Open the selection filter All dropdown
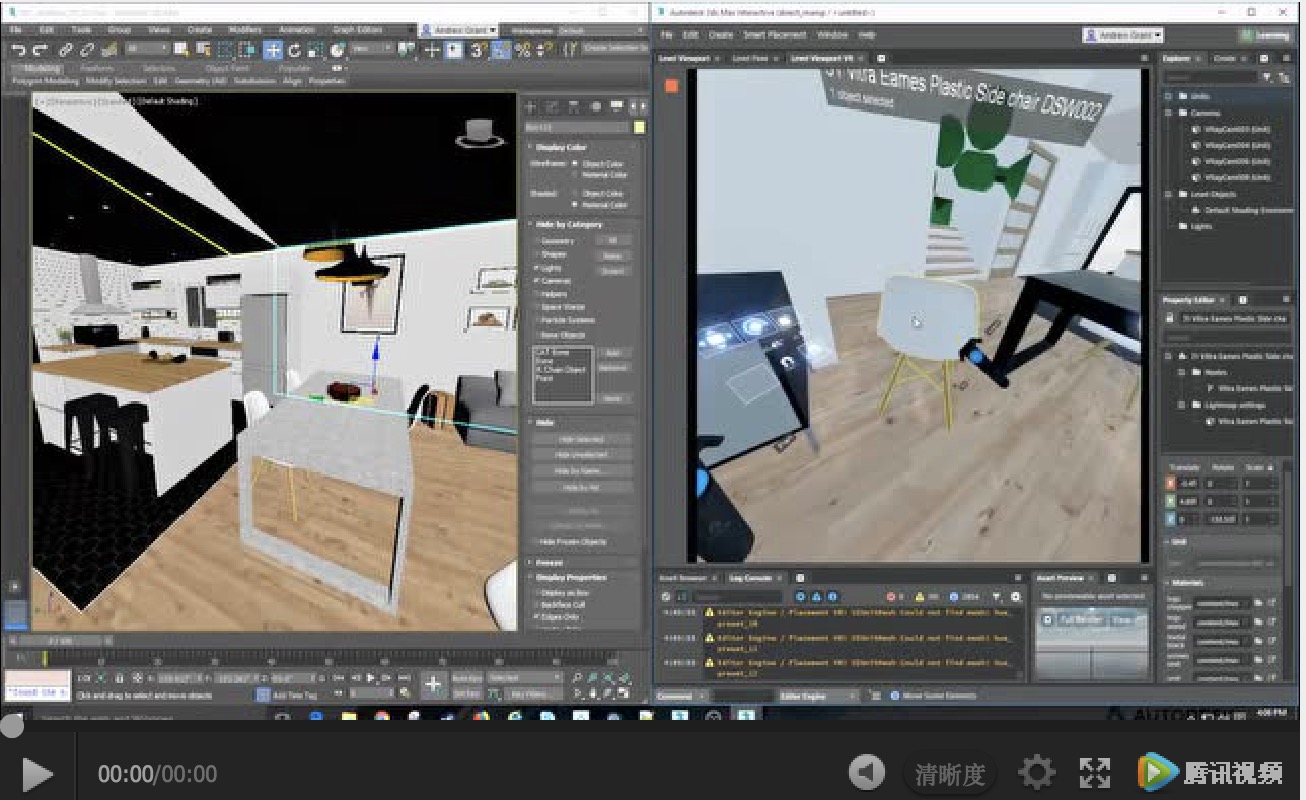Image resolution: width=1306 pixels, height=800 pixels. click(x=147, y=49)
